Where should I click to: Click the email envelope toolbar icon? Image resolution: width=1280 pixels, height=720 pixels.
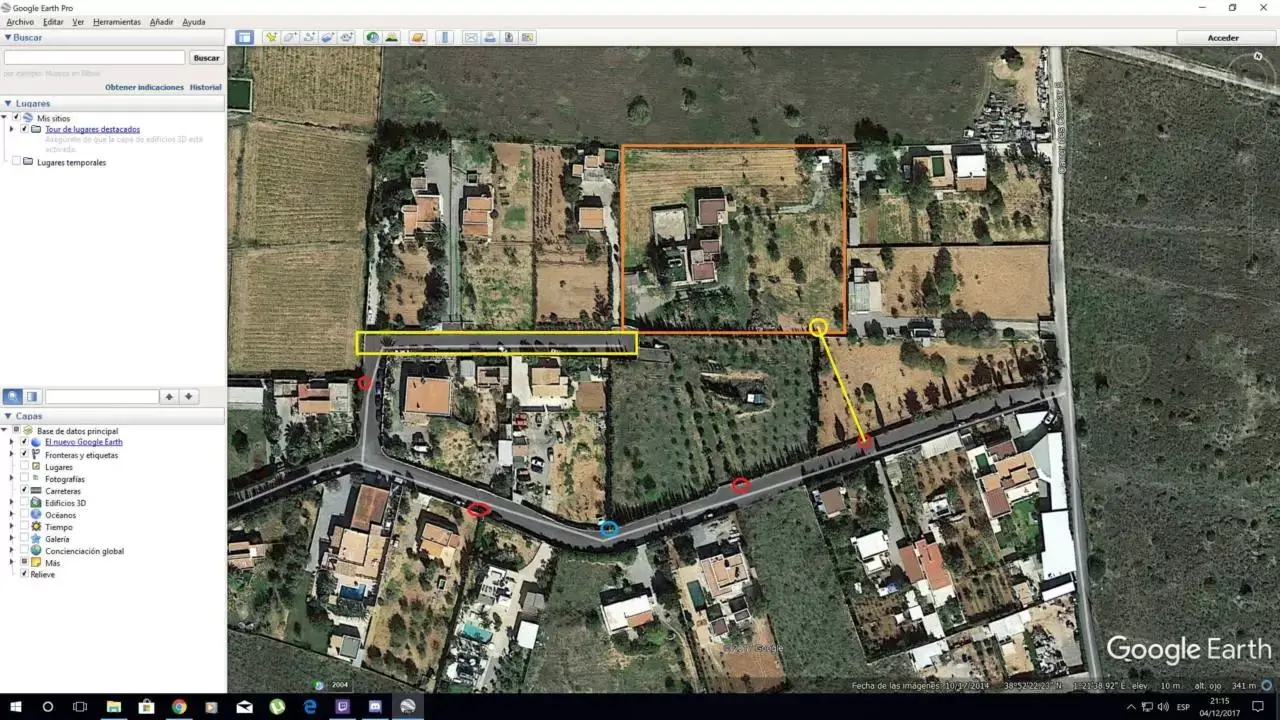pos(471,37)
